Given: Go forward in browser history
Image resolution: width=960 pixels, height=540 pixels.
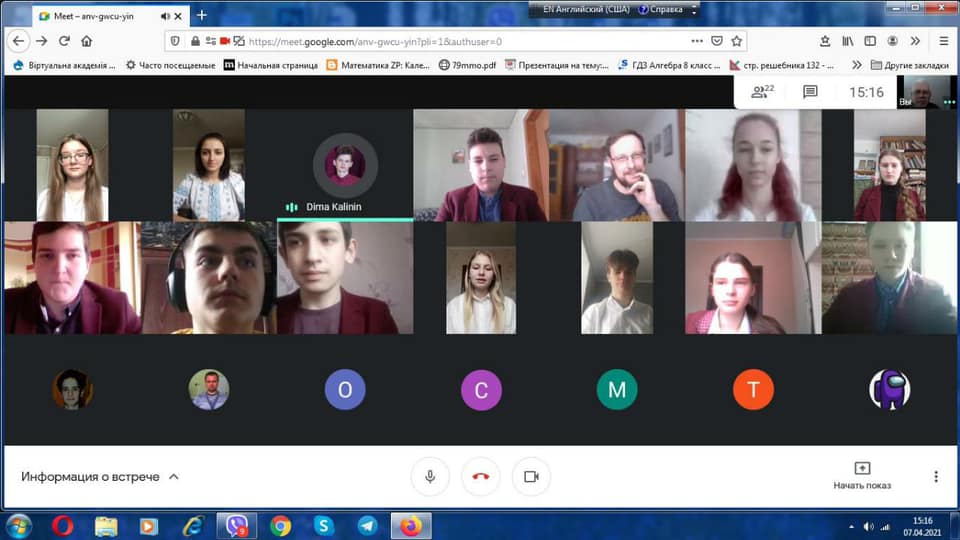Looking at the screenshot, I should 42,41.
